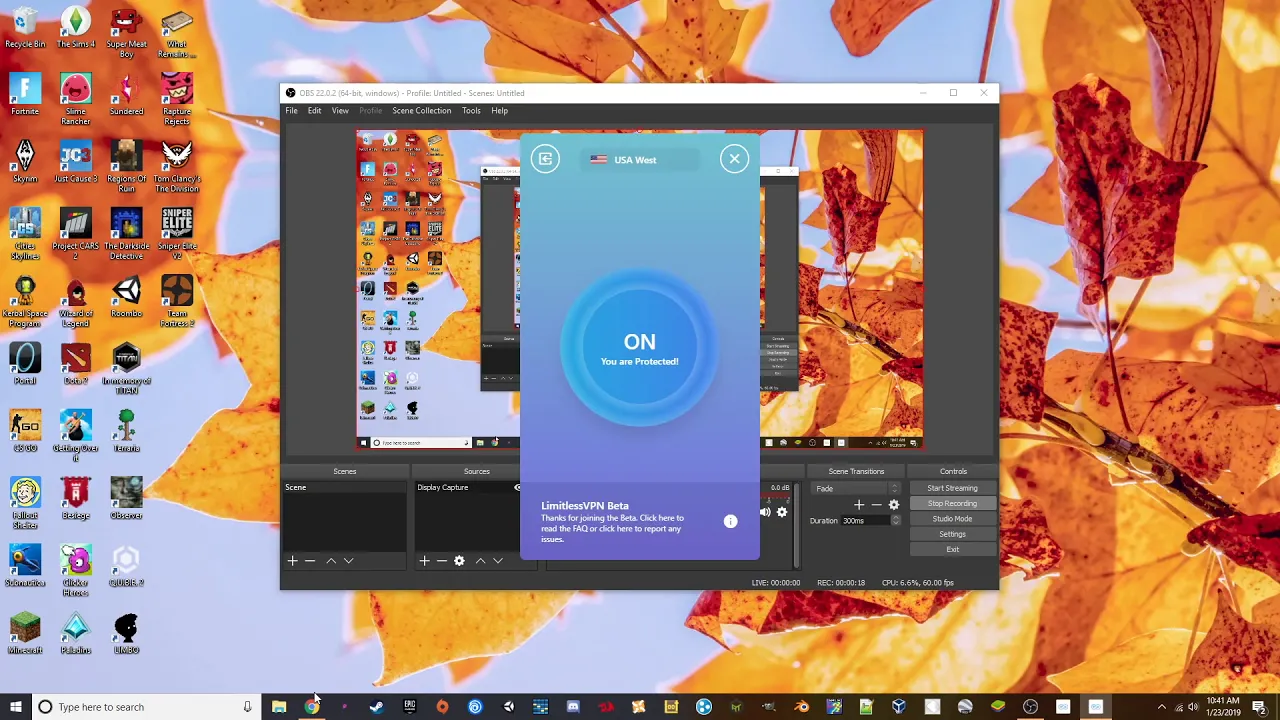Click the Cortana microphone icon in the search box

point(247,707)
